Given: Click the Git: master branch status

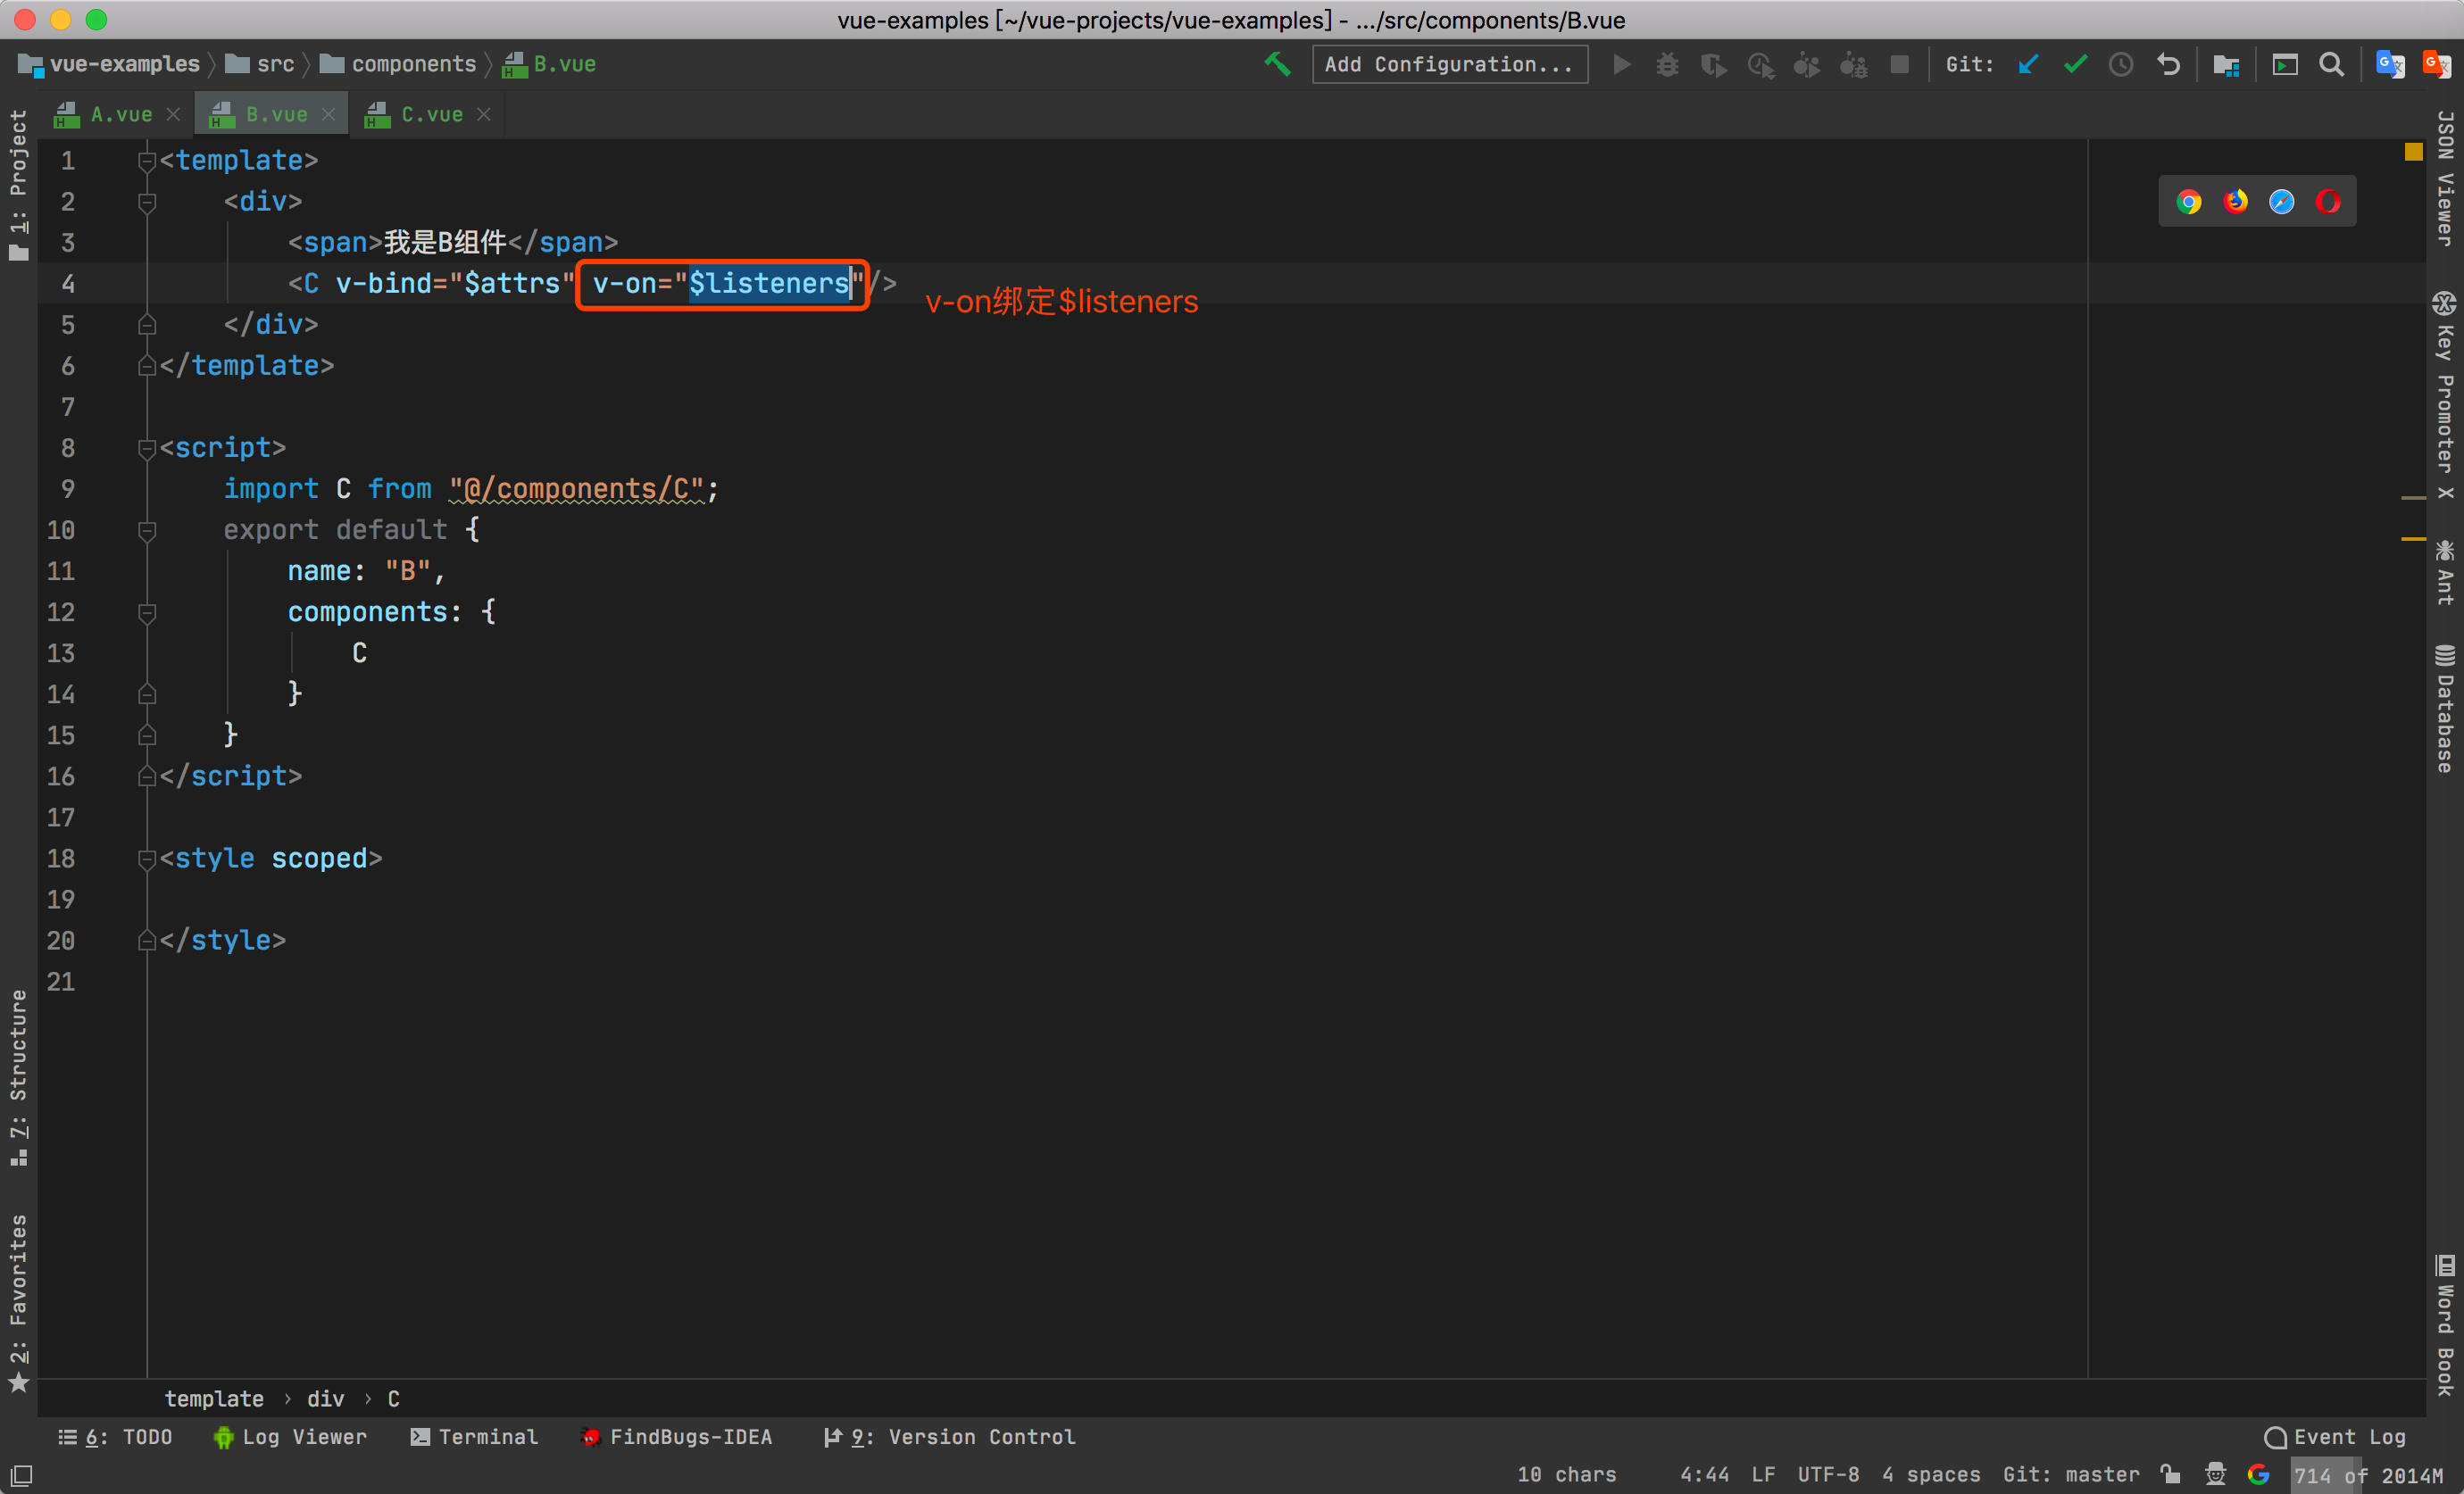Looking at the screenshot, I should 2071,1474.
